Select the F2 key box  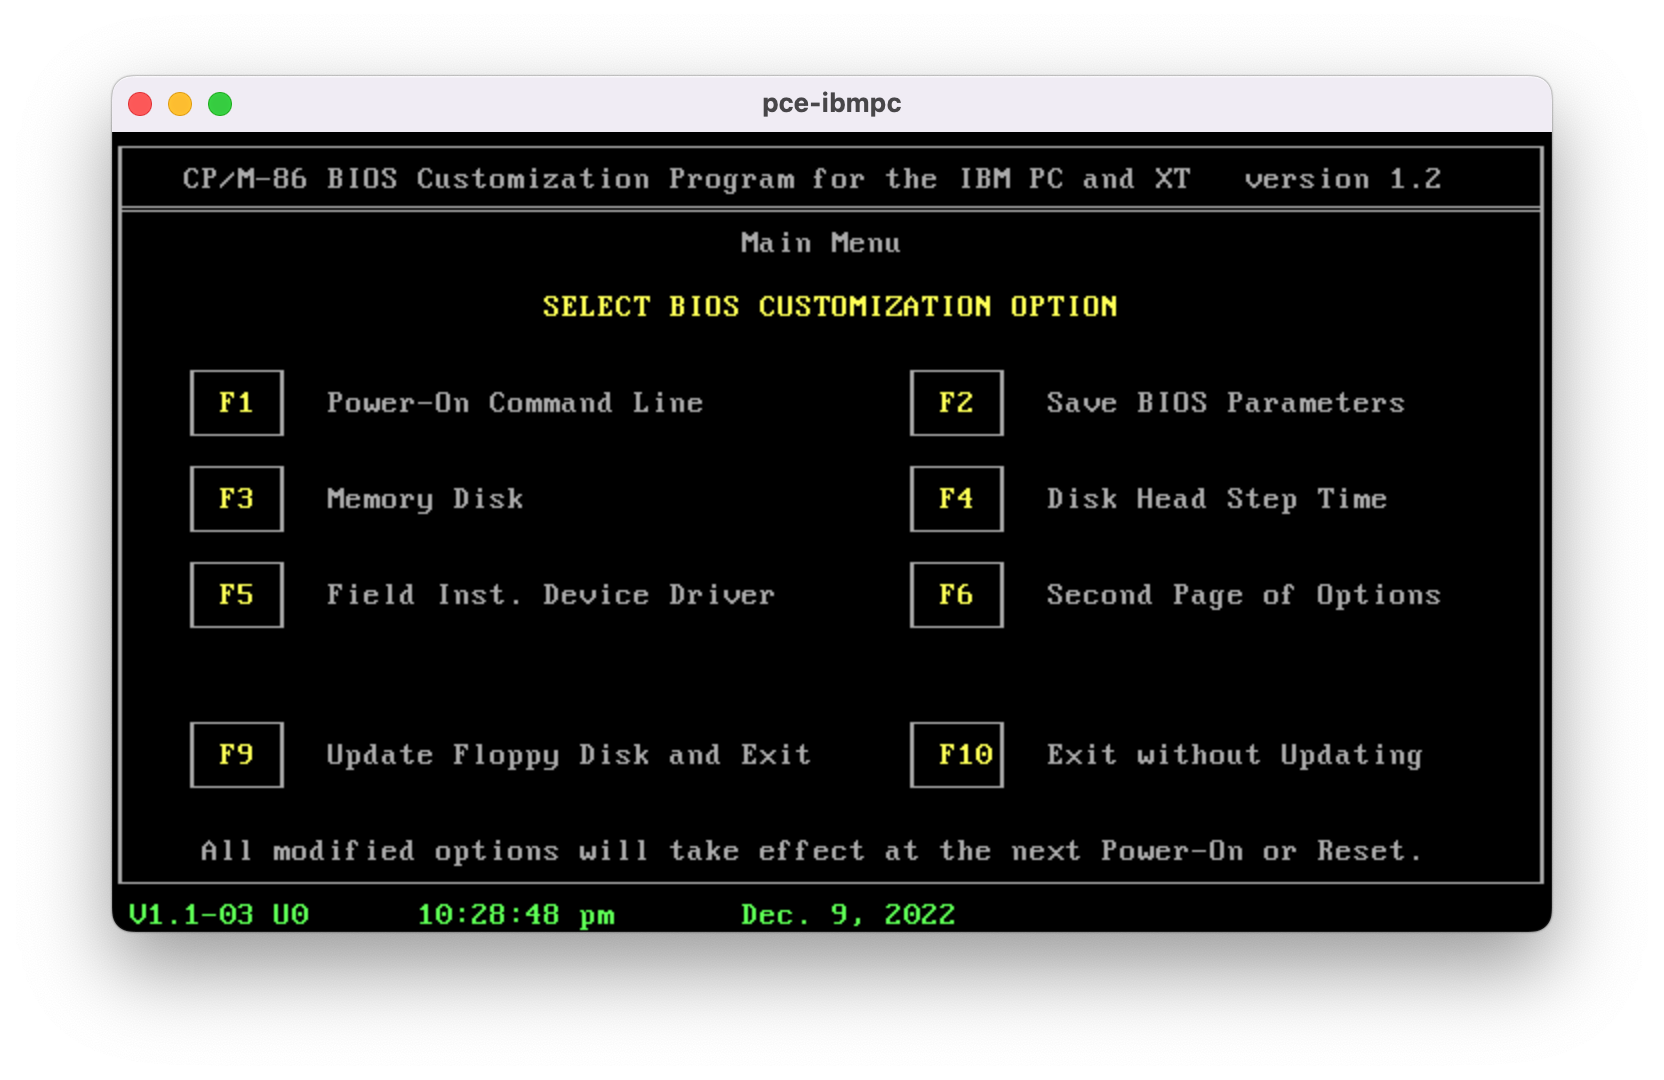coord(957,403)
